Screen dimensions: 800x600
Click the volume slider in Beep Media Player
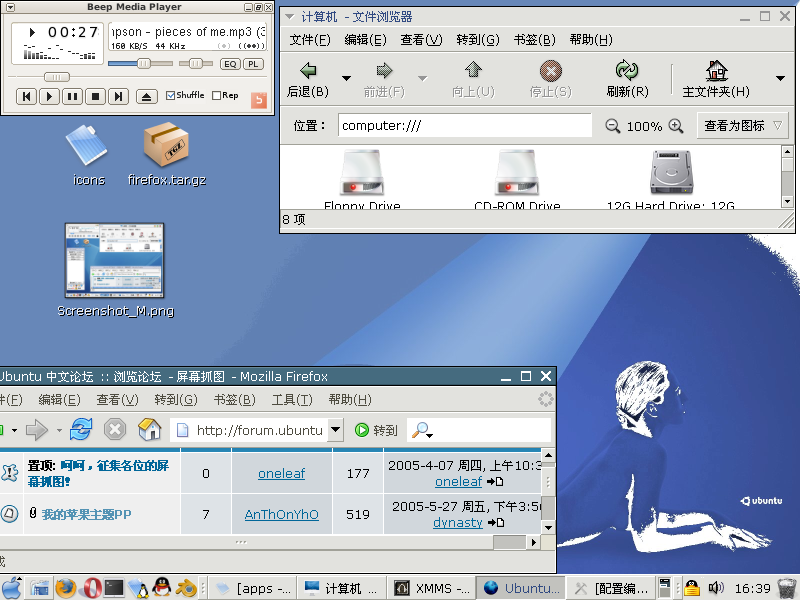pyautogui.click(x=140, y=64)
